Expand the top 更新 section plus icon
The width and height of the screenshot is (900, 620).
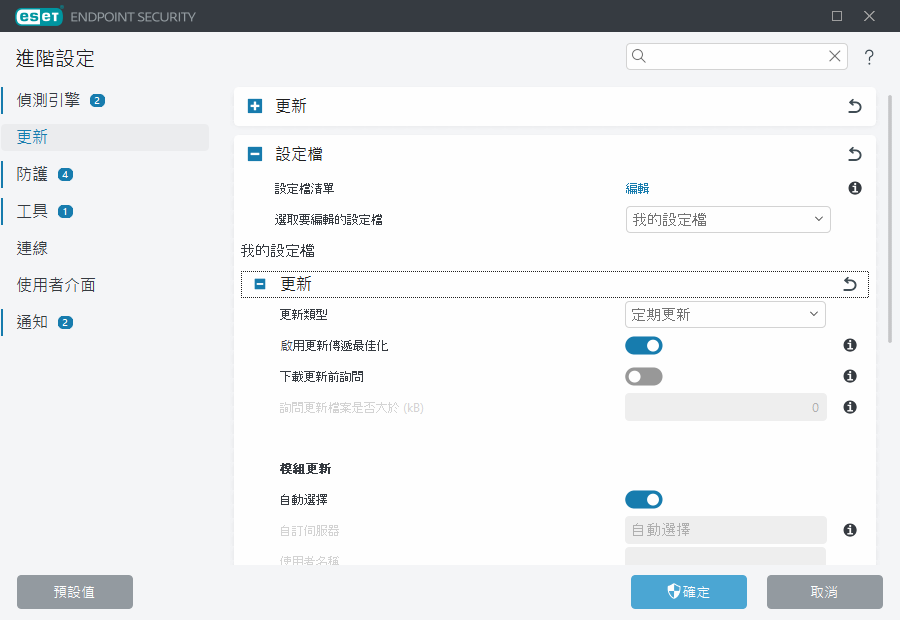point(255,106)
